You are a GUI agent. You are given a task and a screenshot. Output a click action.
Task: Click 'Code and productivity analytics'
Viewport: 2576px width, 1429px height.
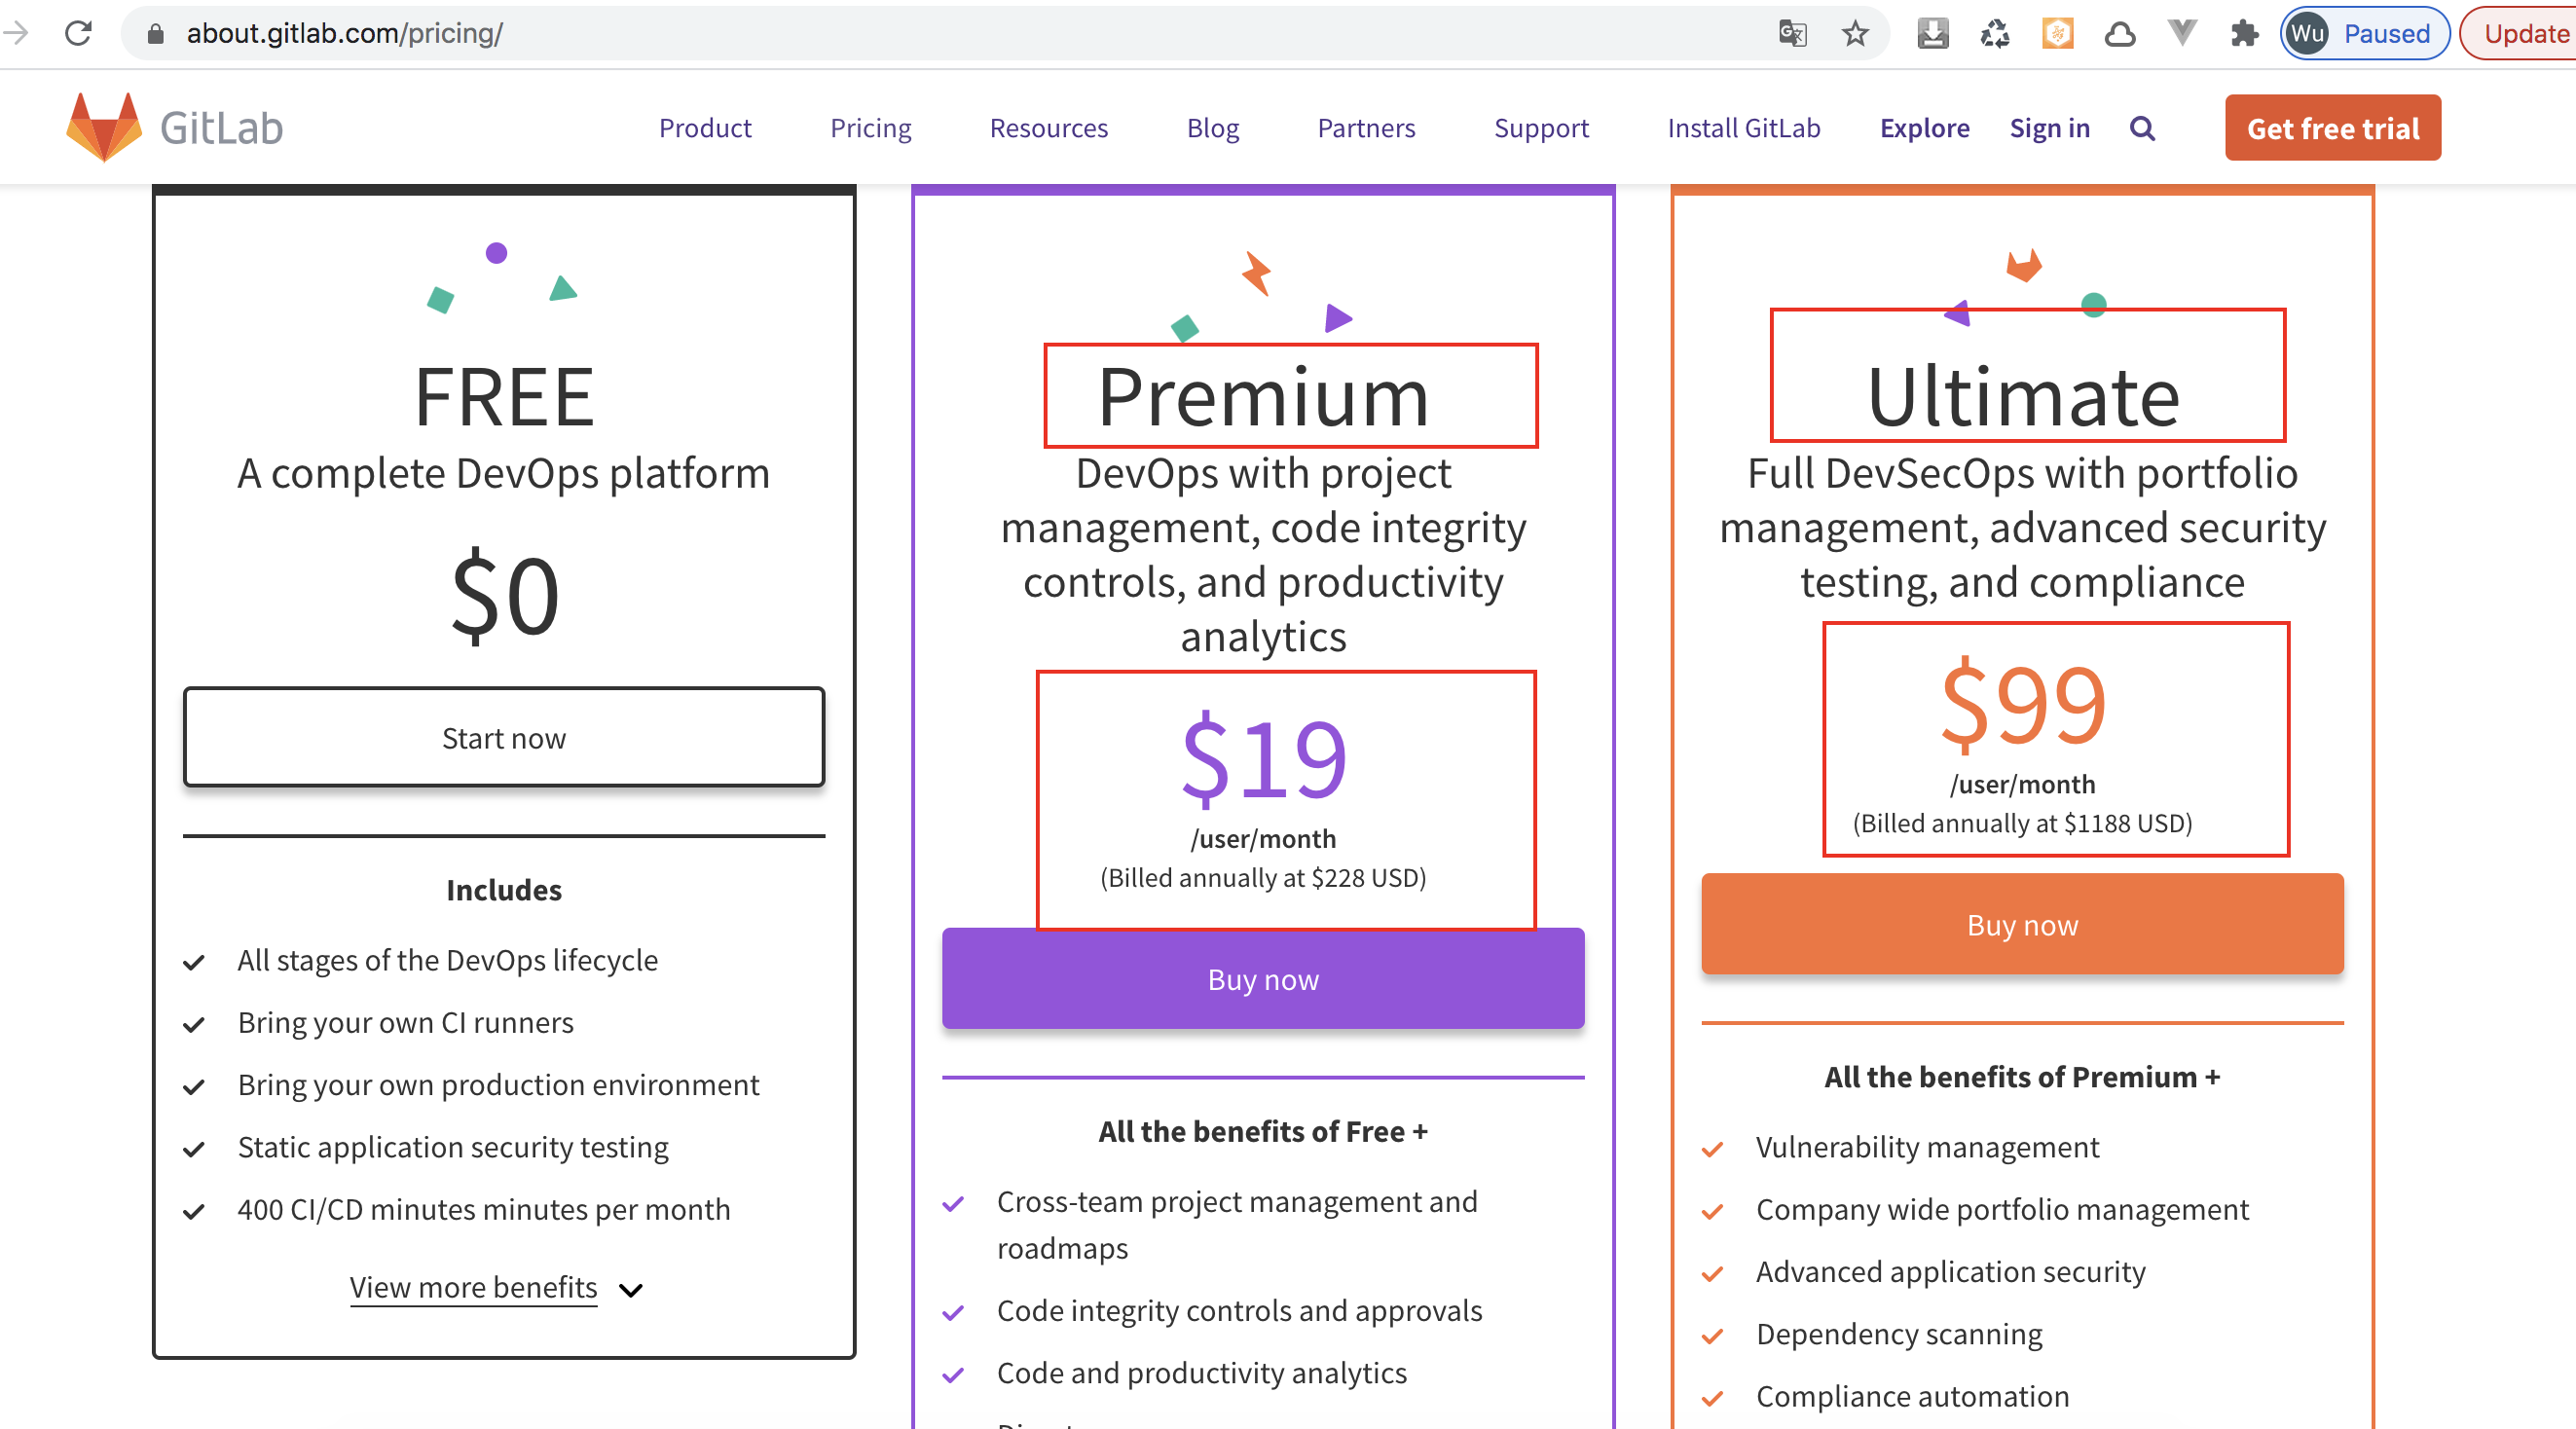point(1202,1373)
